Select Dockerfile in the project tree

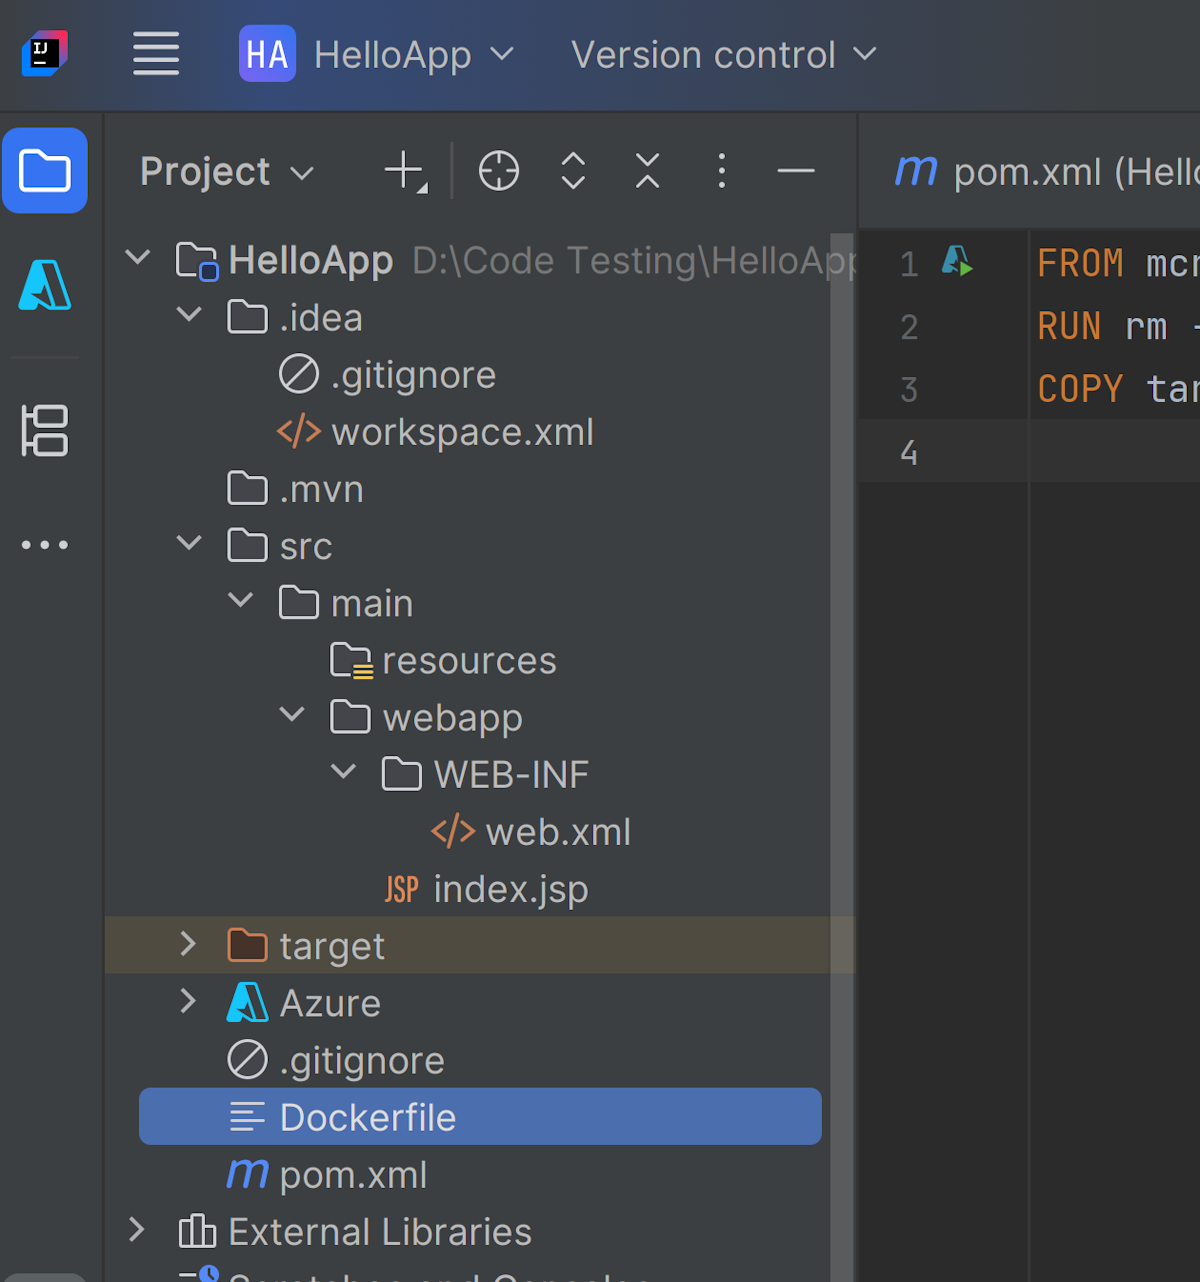point(368,1116)
